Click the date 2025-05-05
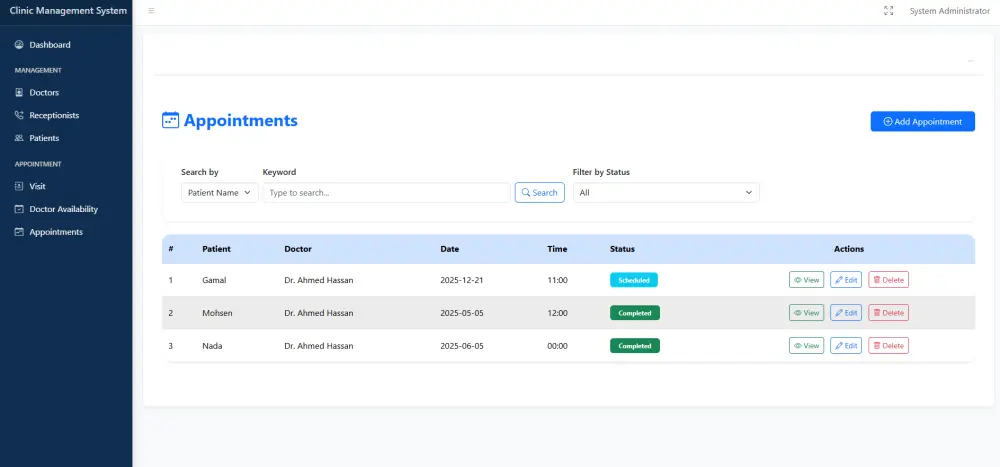Viewport: 1000px width, 467px height. pyautogui.click(x=462, y=313)
